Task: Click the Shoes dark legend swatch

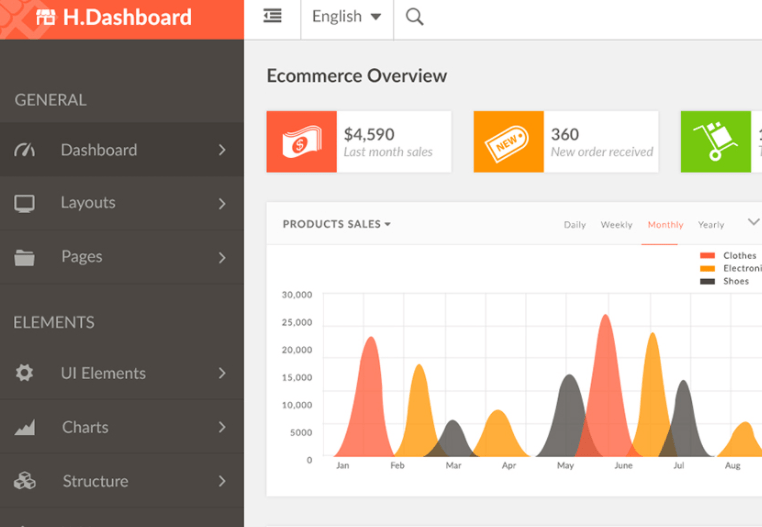Action: [x=707, y=281]
